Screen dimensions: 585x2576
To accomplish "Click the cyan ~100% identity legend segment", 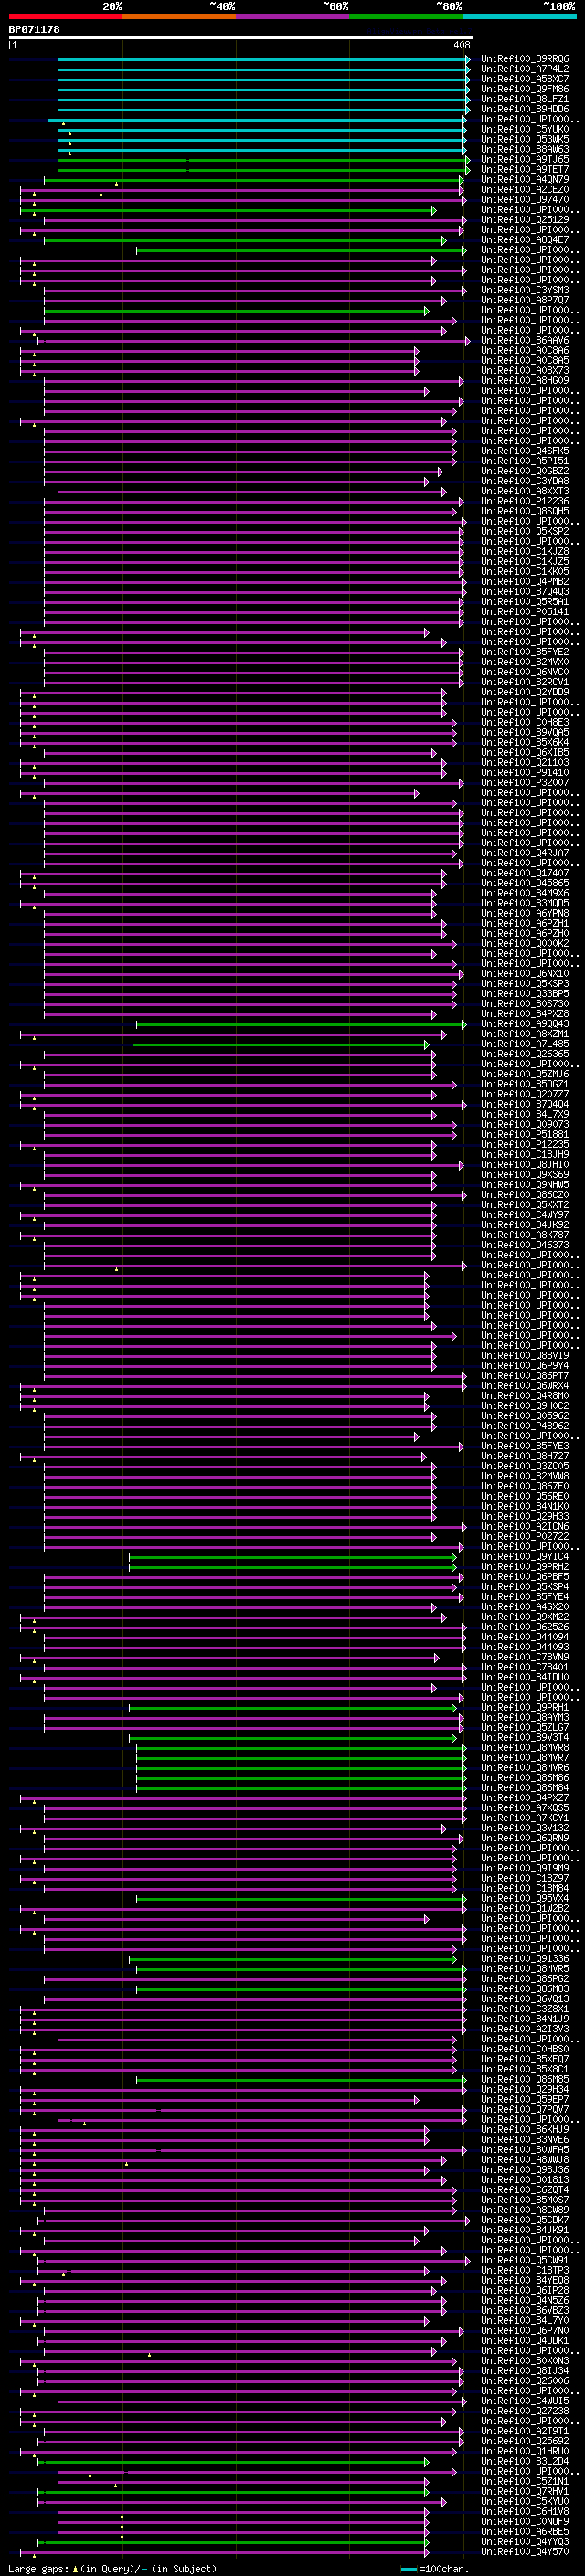I will (519, 17).
